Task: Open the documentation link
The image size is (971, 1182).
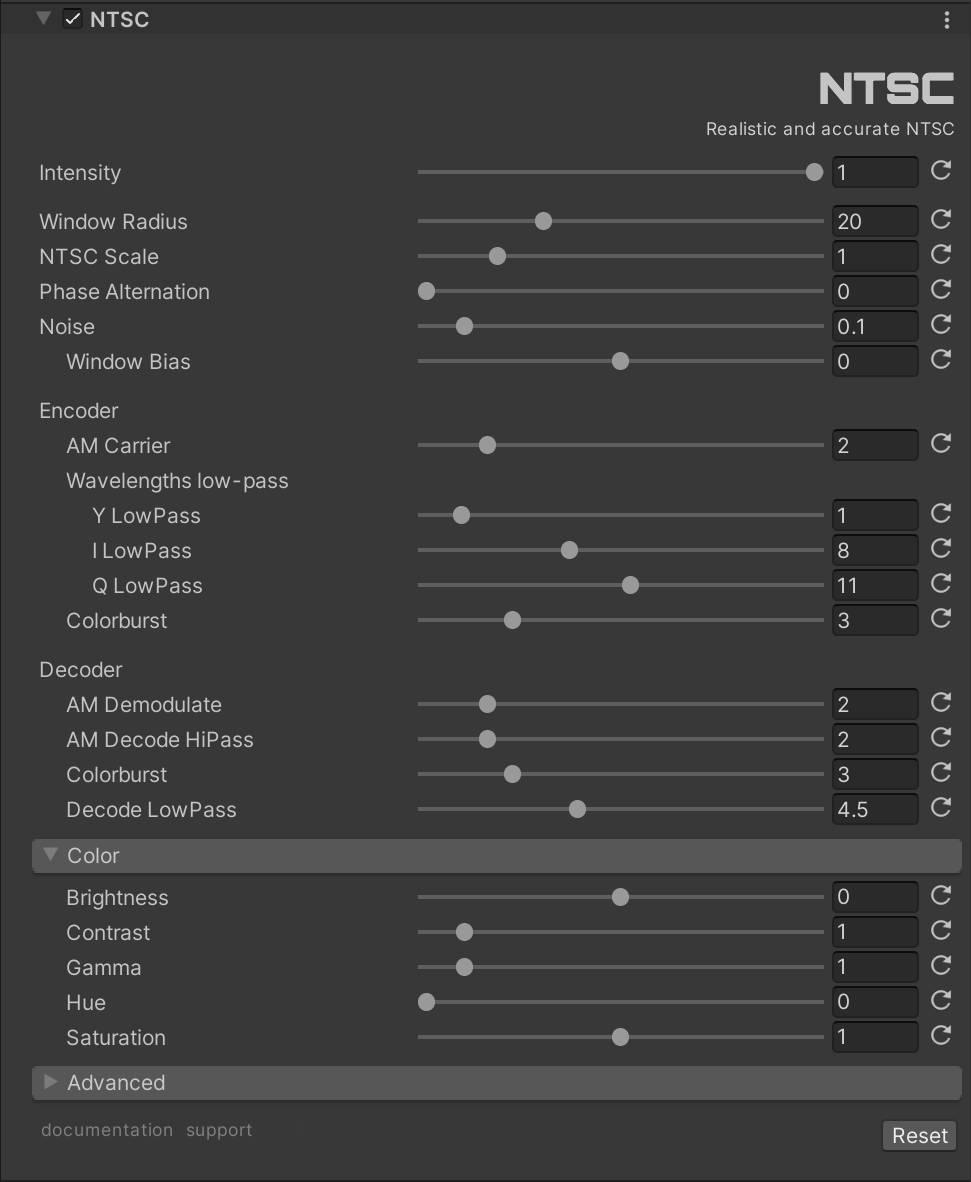Action: pyautogui.click(x=107, y=1130)
